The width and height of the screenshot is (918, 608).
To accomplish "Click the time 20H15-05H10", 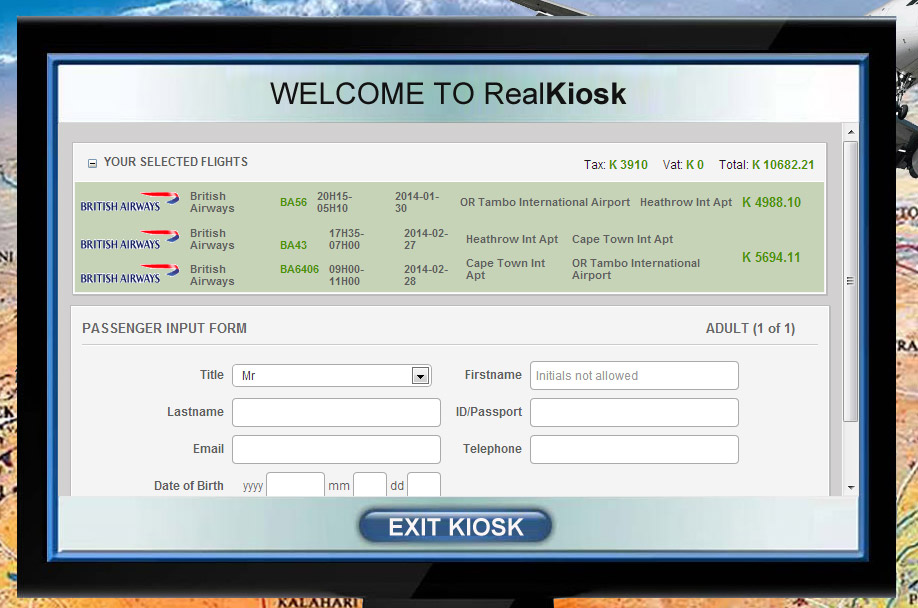I will 334,202.
